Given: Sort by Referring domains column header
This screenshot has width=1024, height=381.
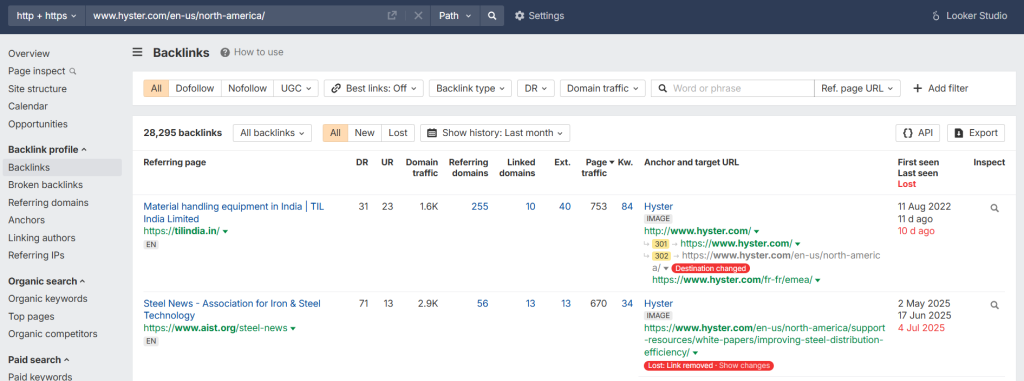Looking at the screenshot, I should (x=468, y=167).
